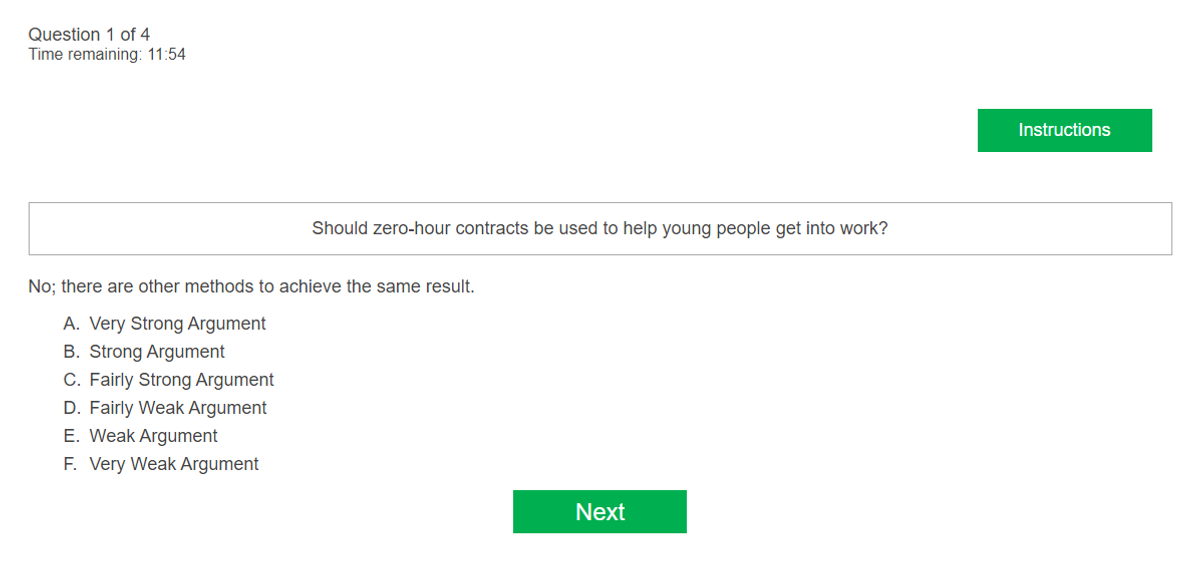Click the 11:54 countdown time value
The image size is (1200, 577).
click(166, 55)
